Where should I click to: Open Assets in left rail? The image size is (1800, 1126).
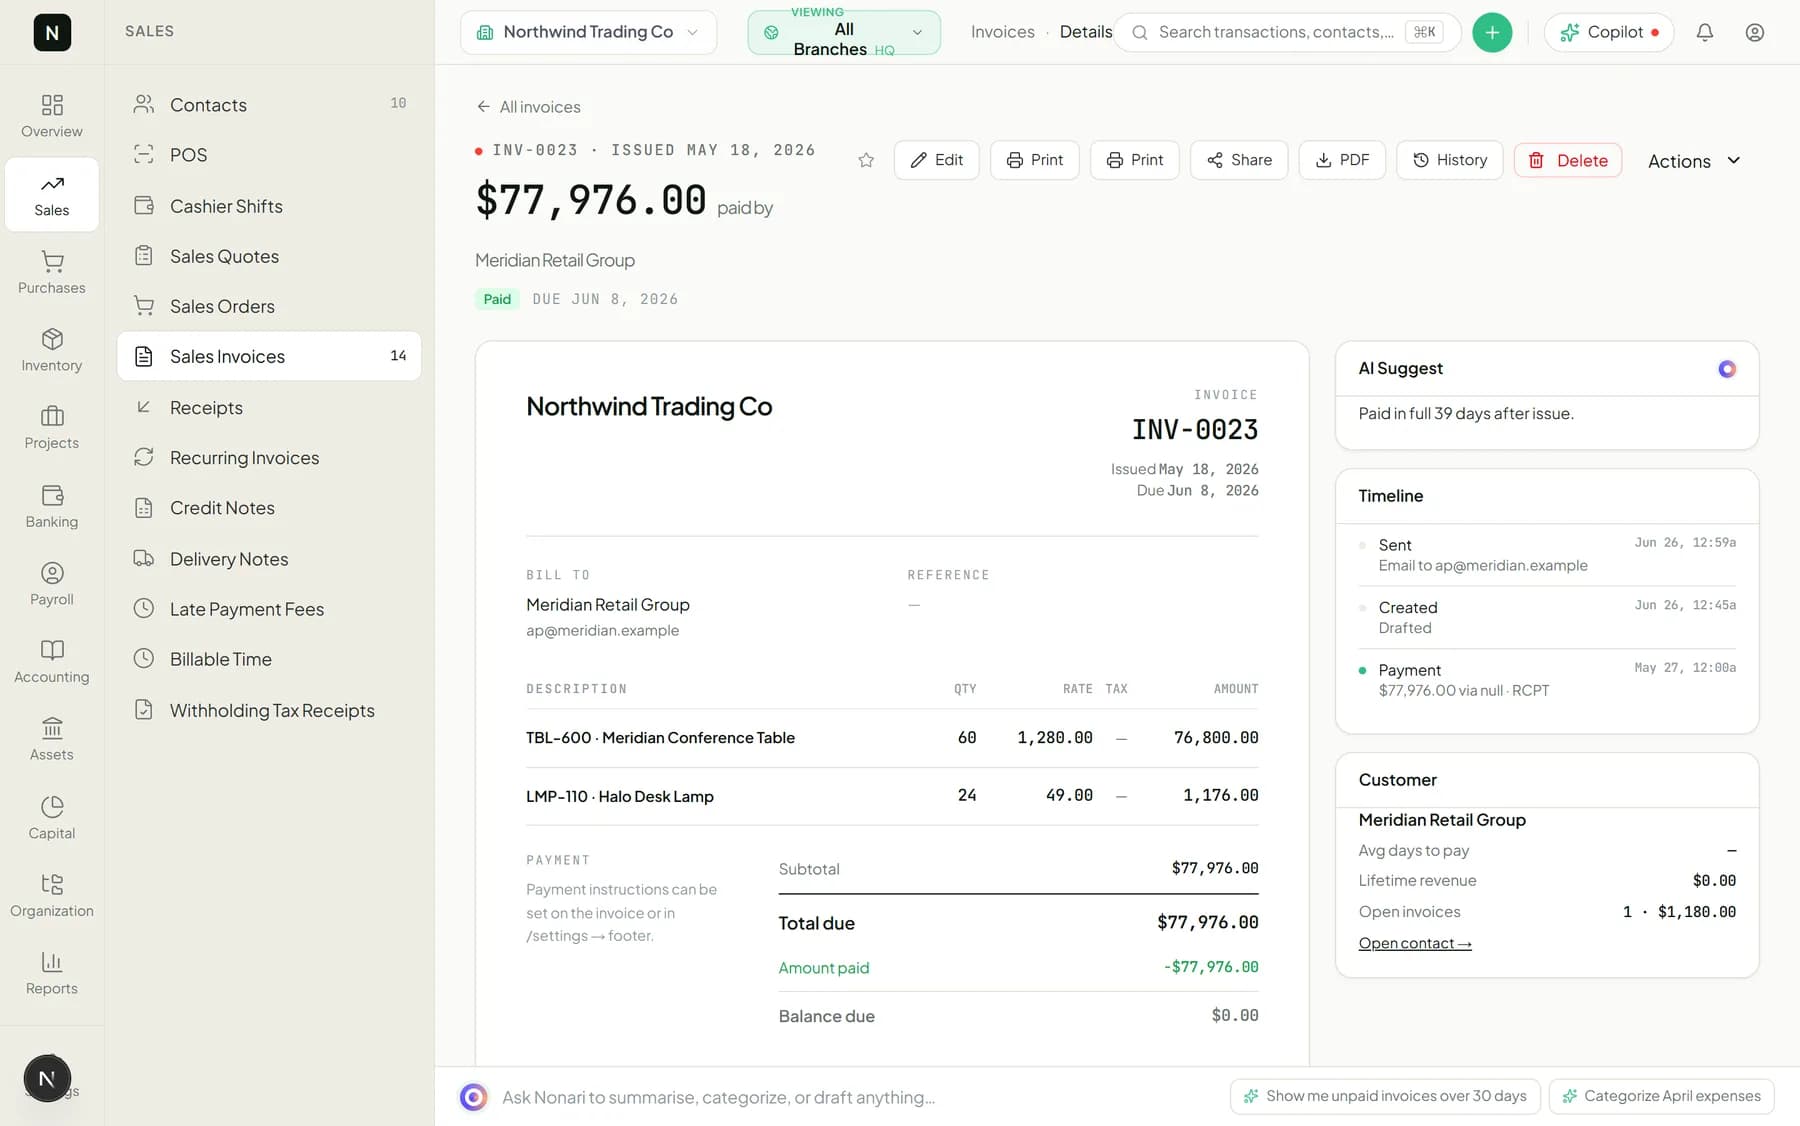point(52,739)
